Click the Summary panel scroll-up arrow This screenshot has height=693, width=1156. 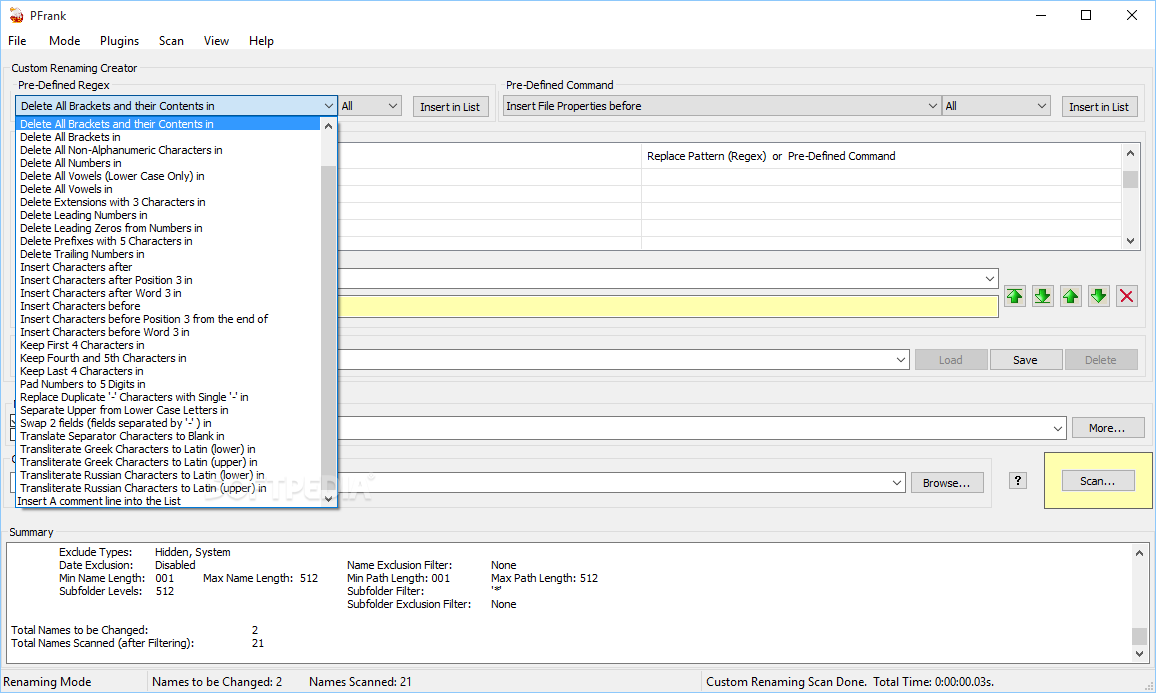1139,553
